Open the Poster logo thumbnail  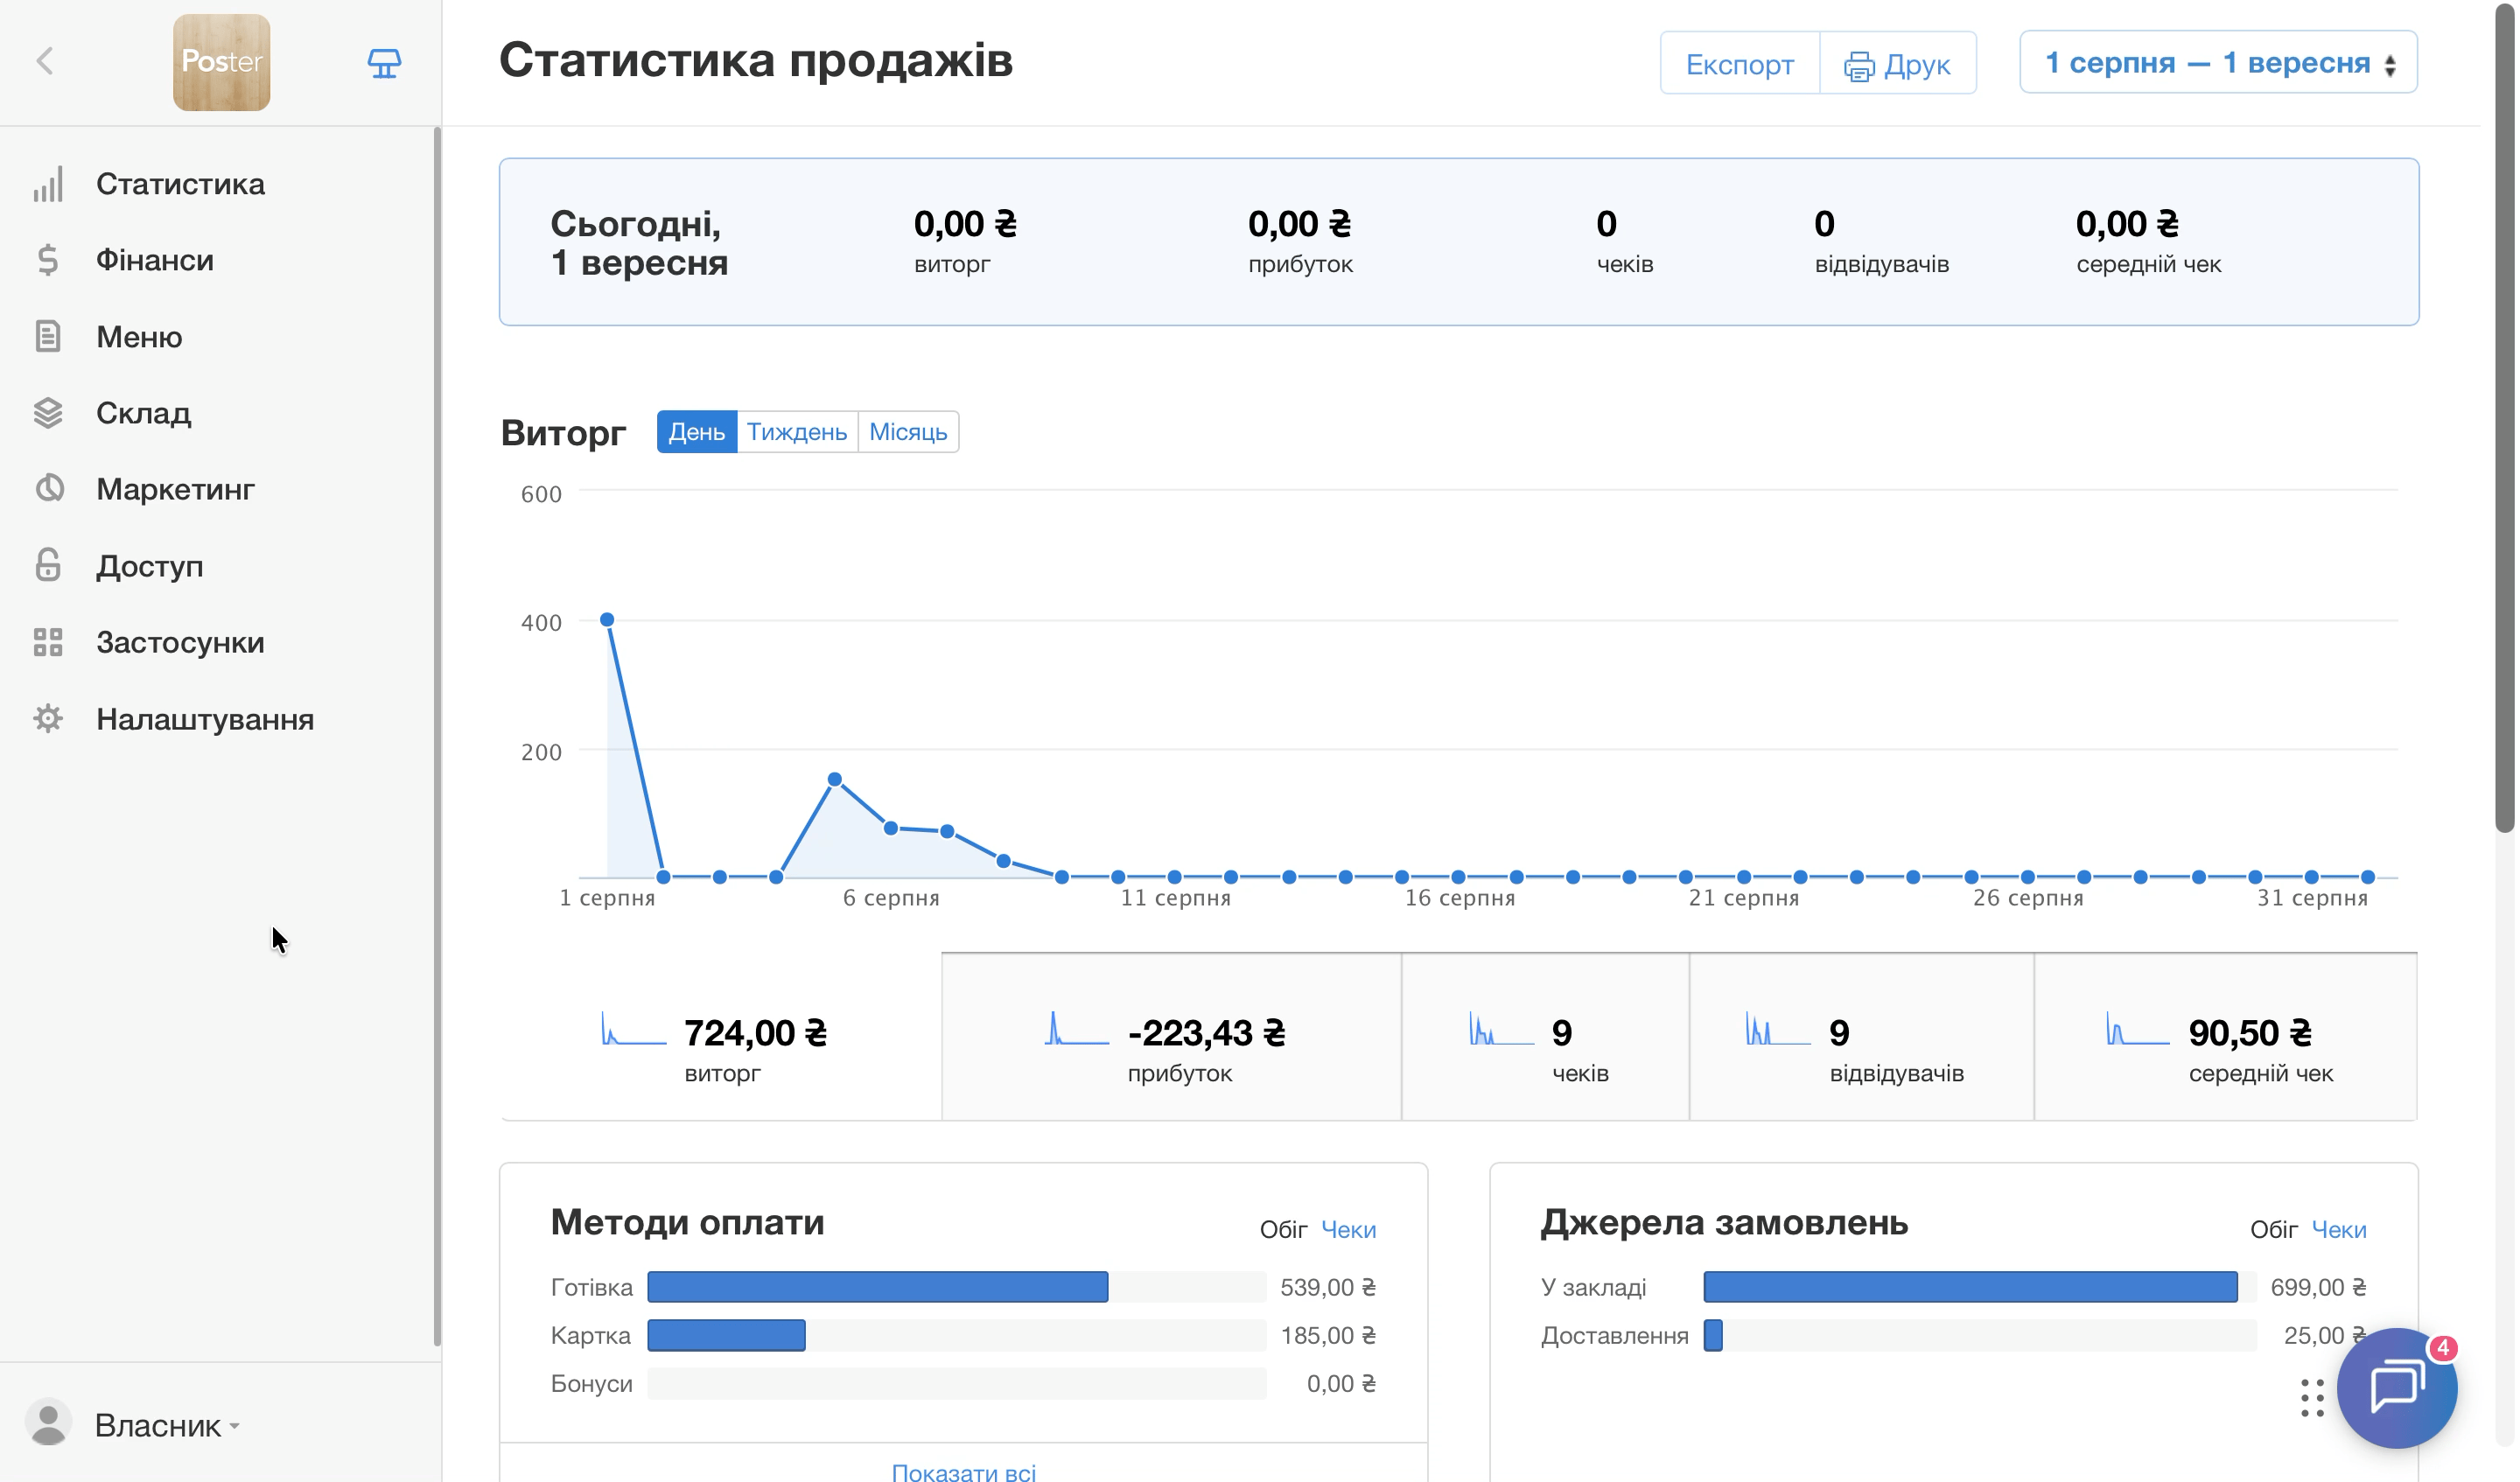click(x=221, y=62)
